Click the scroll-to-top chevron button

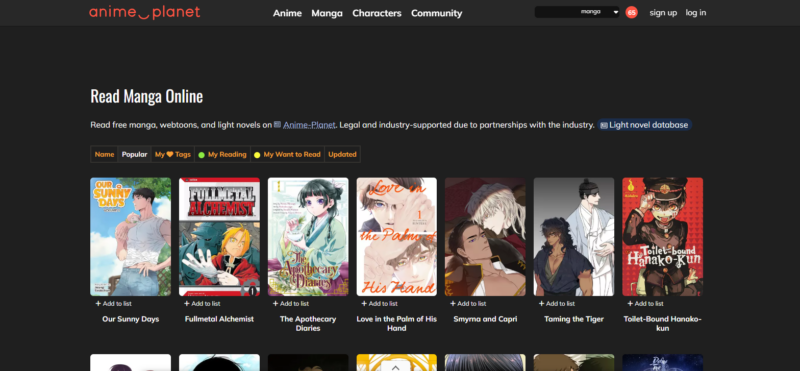coord(396,366)
